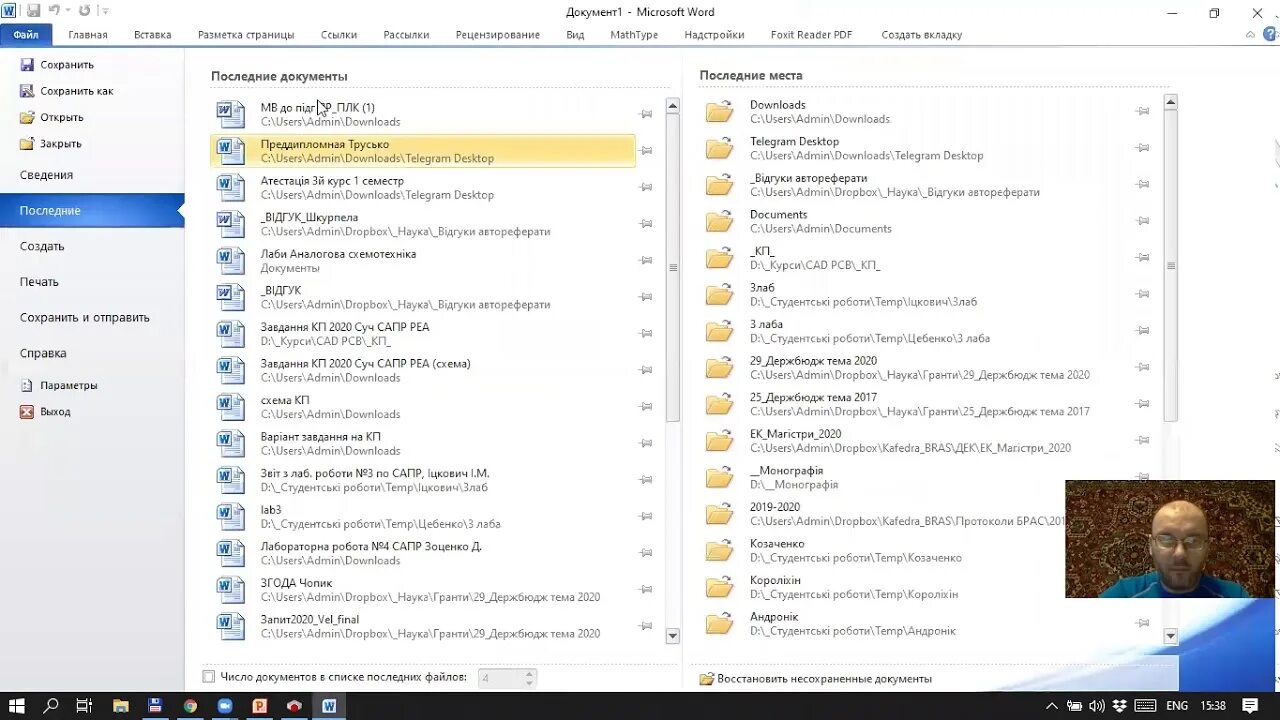1280x720 pixels.
Task: Open the 'Запит2020_Vel_final' document
Action: tap(423, 626)
